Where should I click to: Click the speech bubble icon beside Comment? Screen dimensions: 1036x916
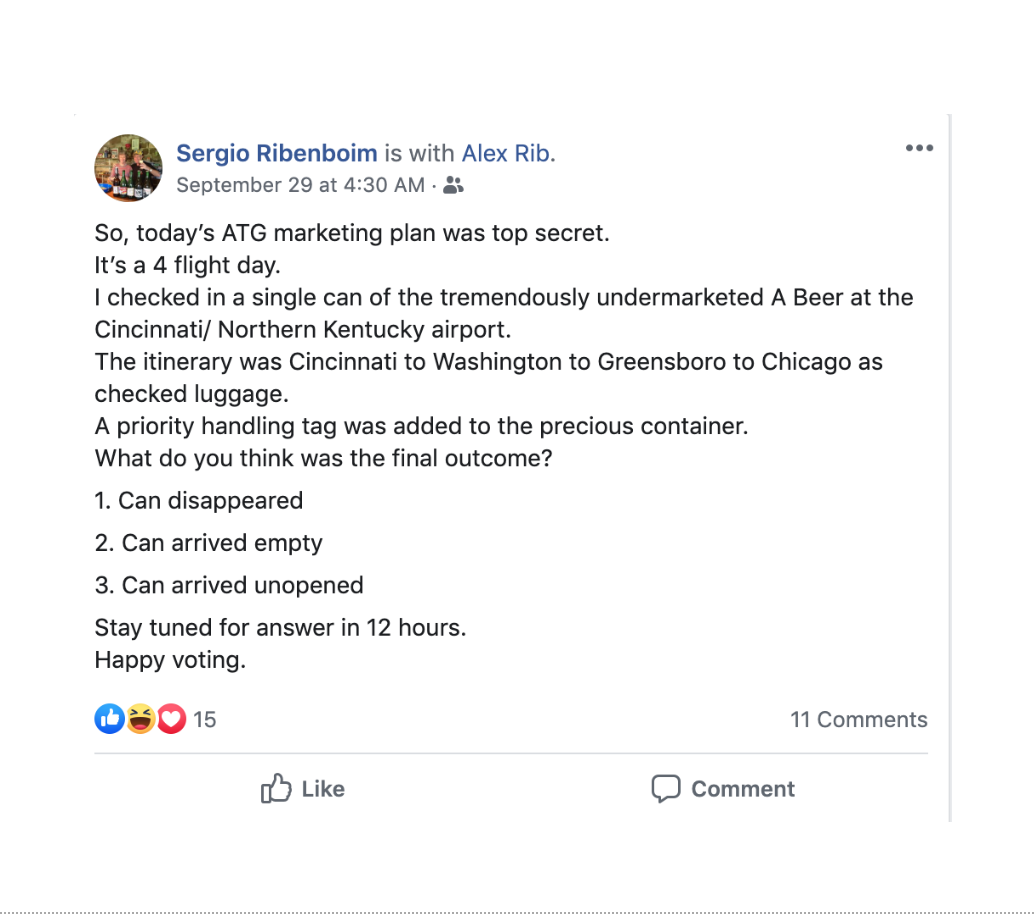tap(665, 789)
